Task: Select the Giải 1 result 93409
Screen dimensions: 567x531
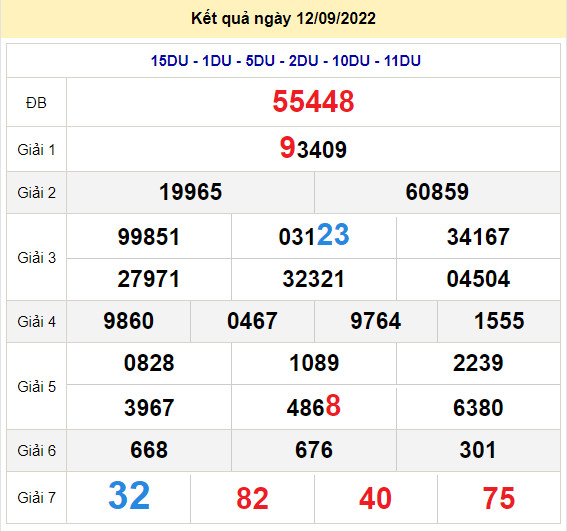Action: click(x=313, y=148)
